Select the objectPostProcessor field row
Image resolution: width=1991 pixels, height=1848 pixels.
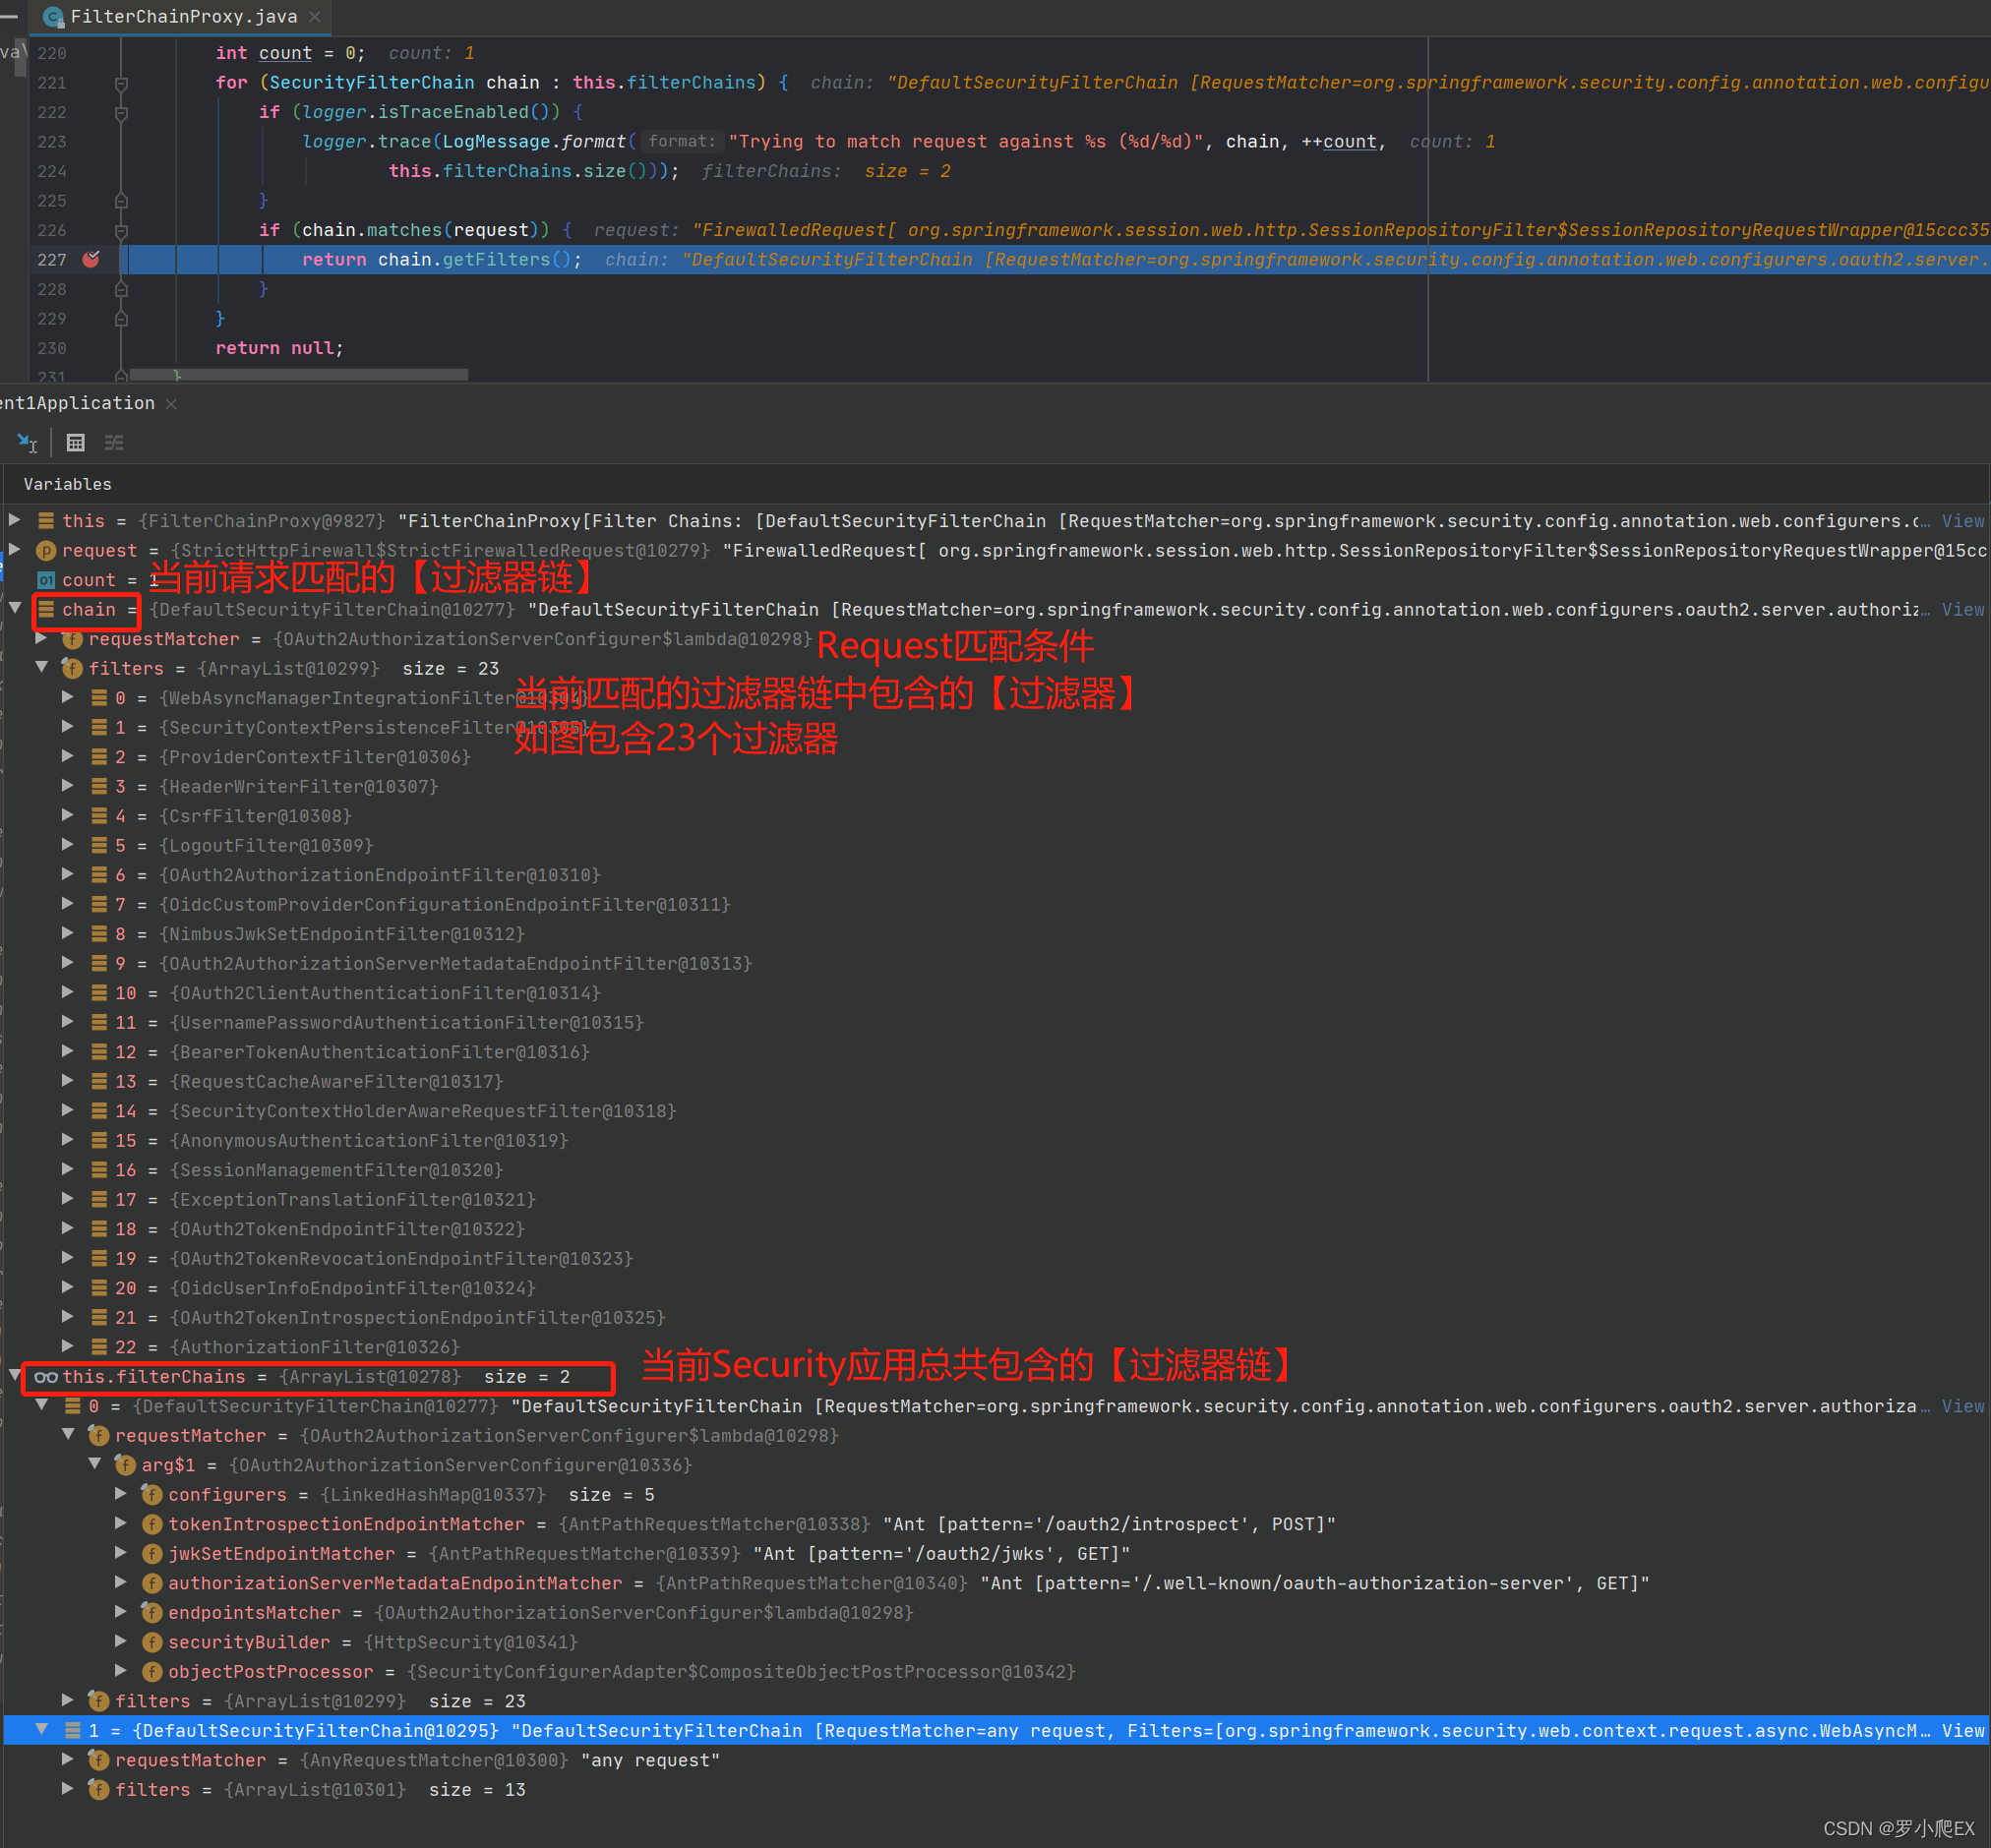coord(996,1671)
